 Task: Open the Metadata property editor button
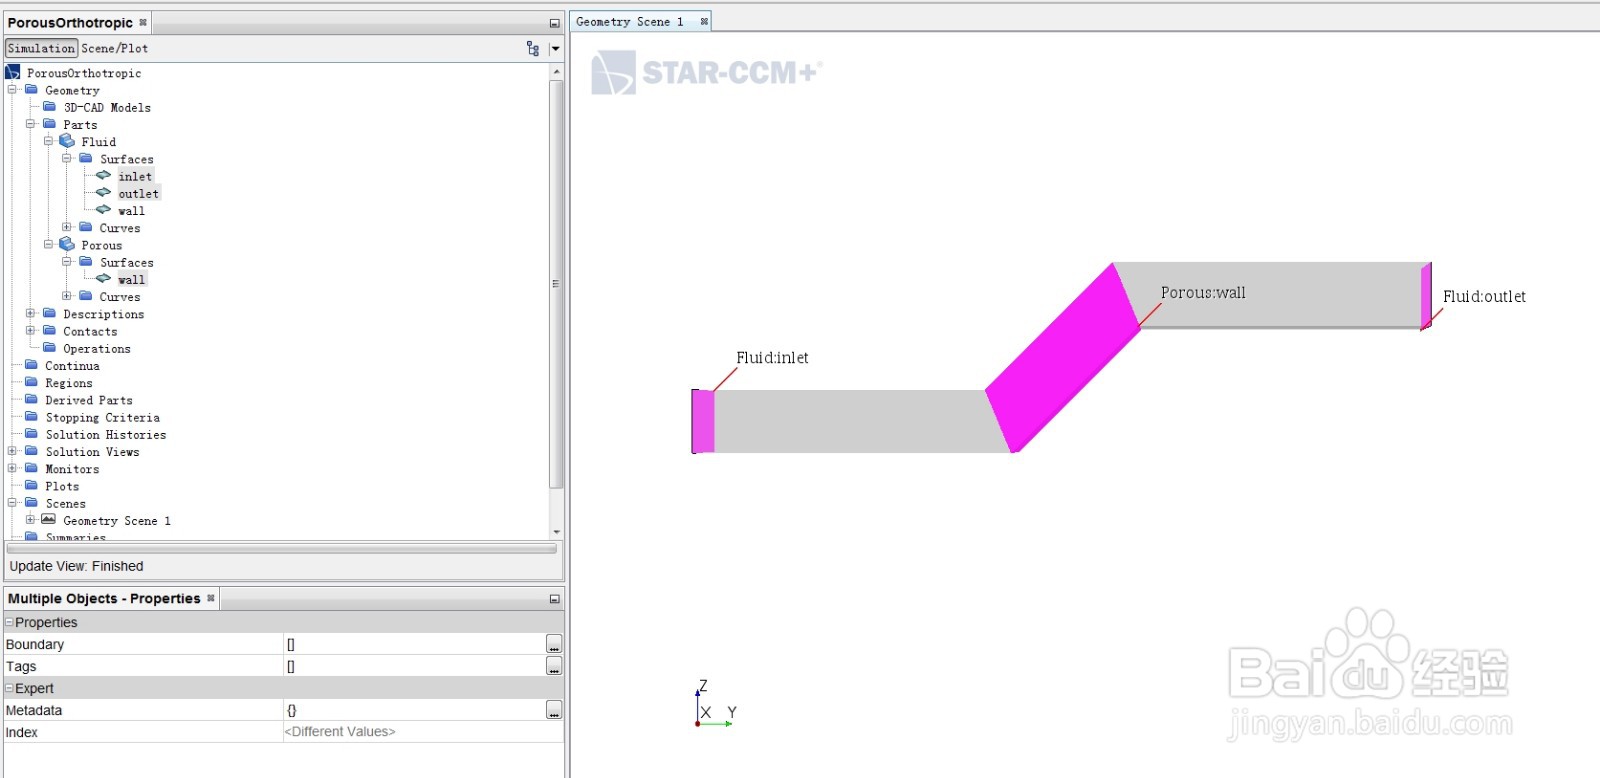(554, 710)
